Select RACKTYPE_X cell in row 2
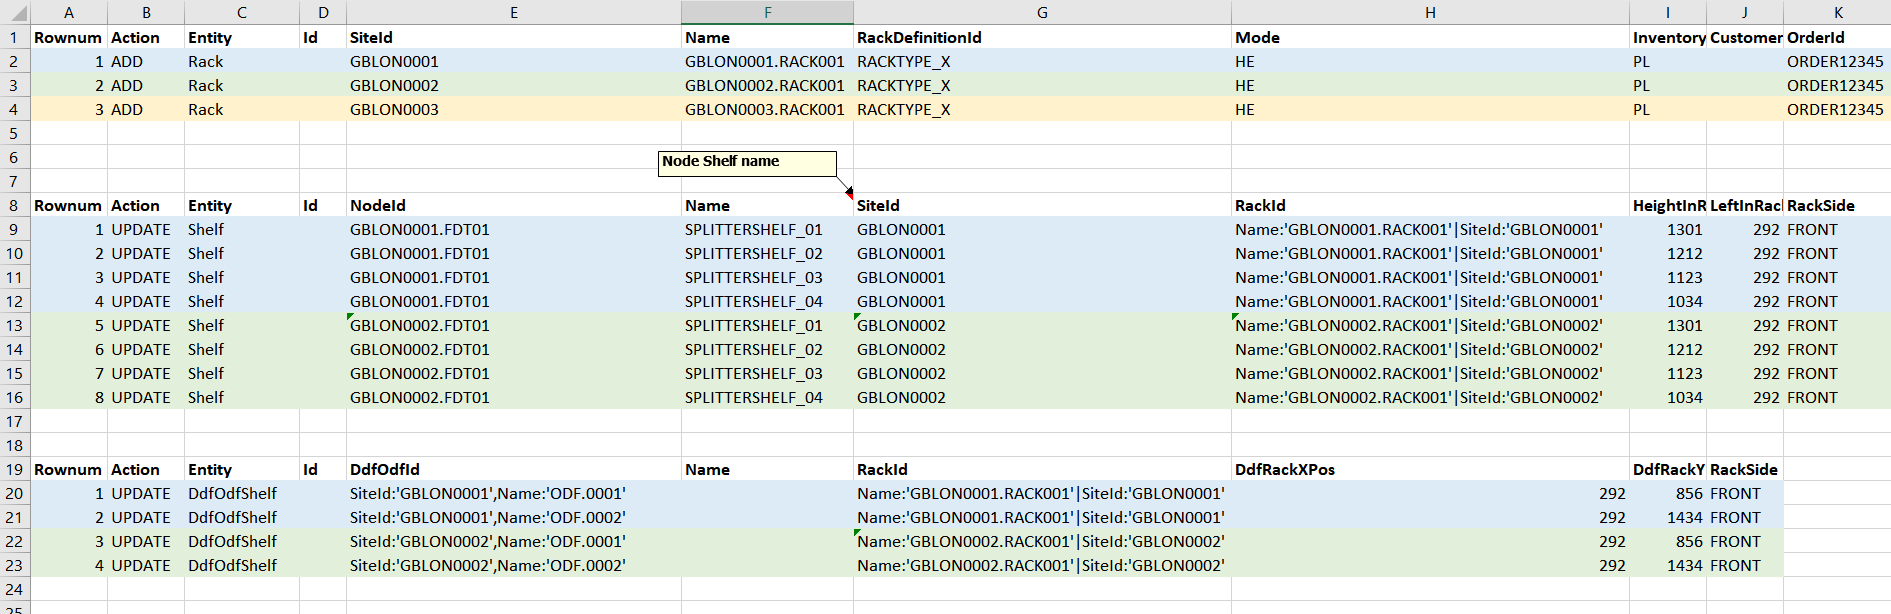The width and height of the screenshot is (1891, 614). (1042, 61)
